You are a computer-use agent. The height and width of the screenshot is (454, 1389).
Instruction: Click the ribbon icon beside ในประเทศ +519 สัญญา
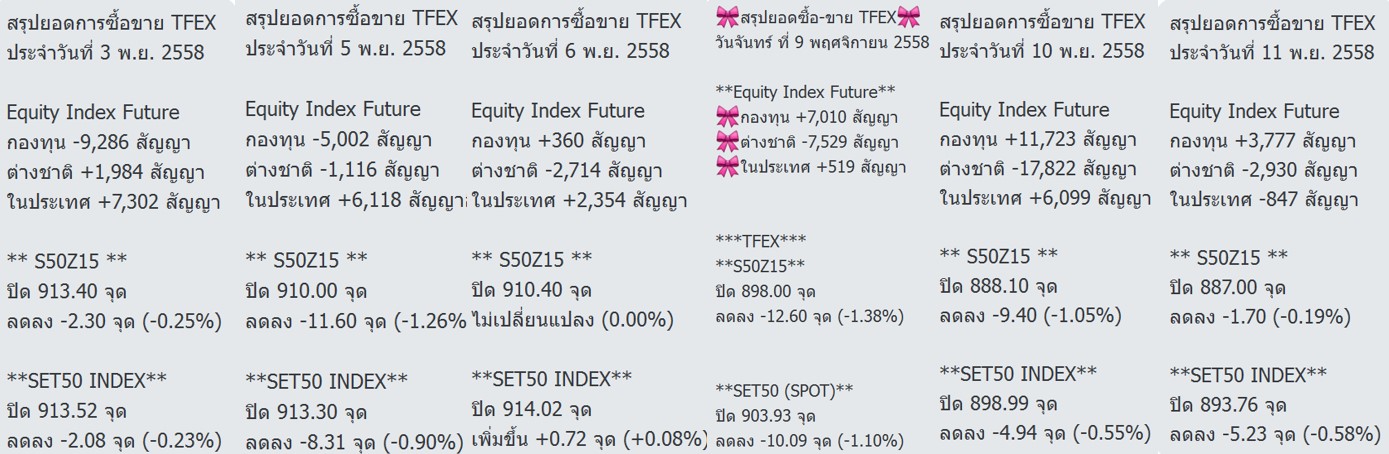(728, 168)
